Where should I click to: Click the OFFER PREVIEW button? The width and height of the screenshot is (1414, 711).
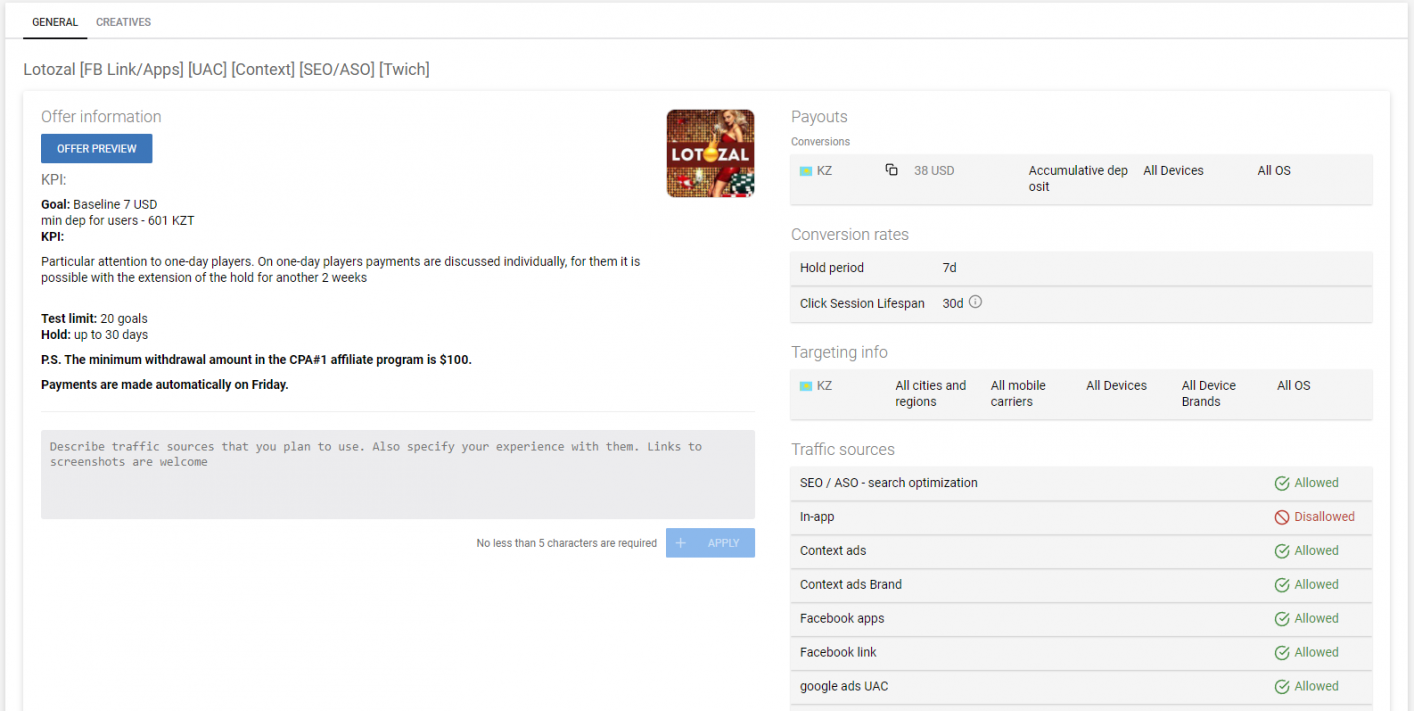tap(97, 149)
